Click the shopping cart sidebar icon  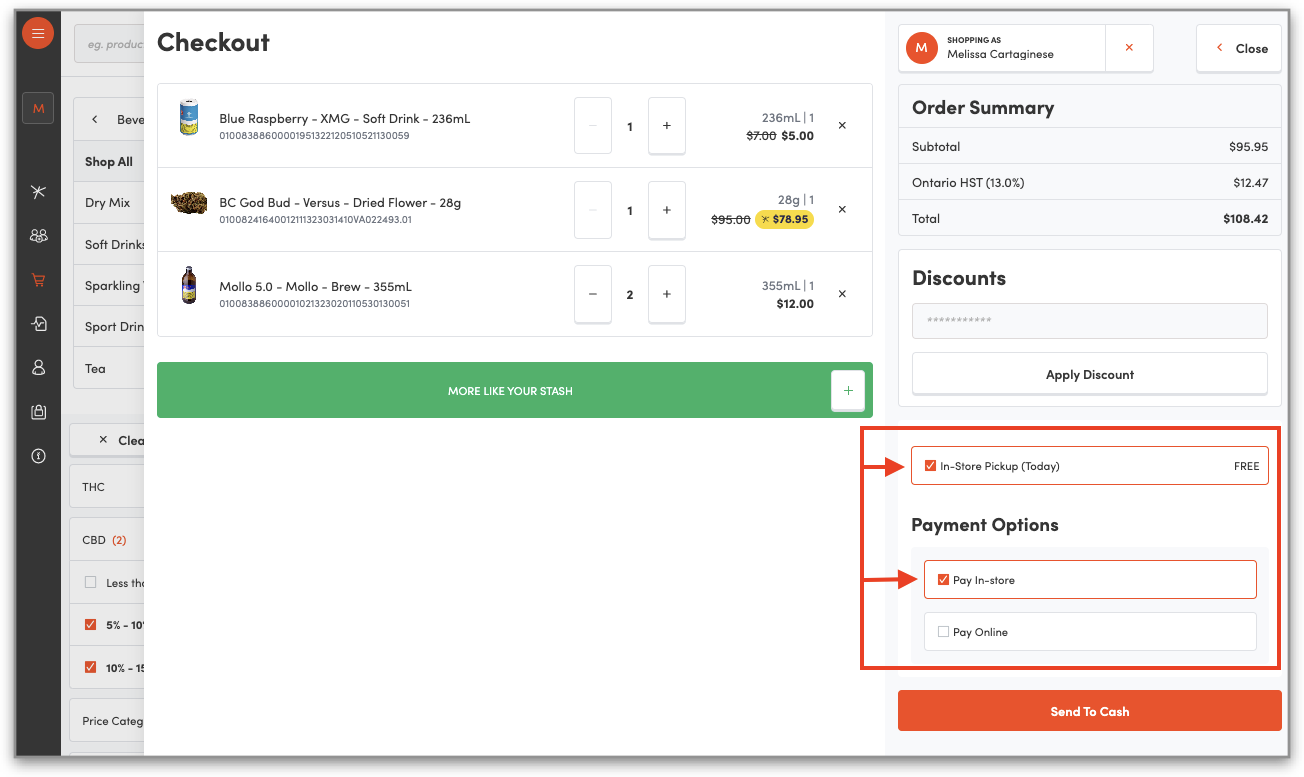(x=38, y=280)
